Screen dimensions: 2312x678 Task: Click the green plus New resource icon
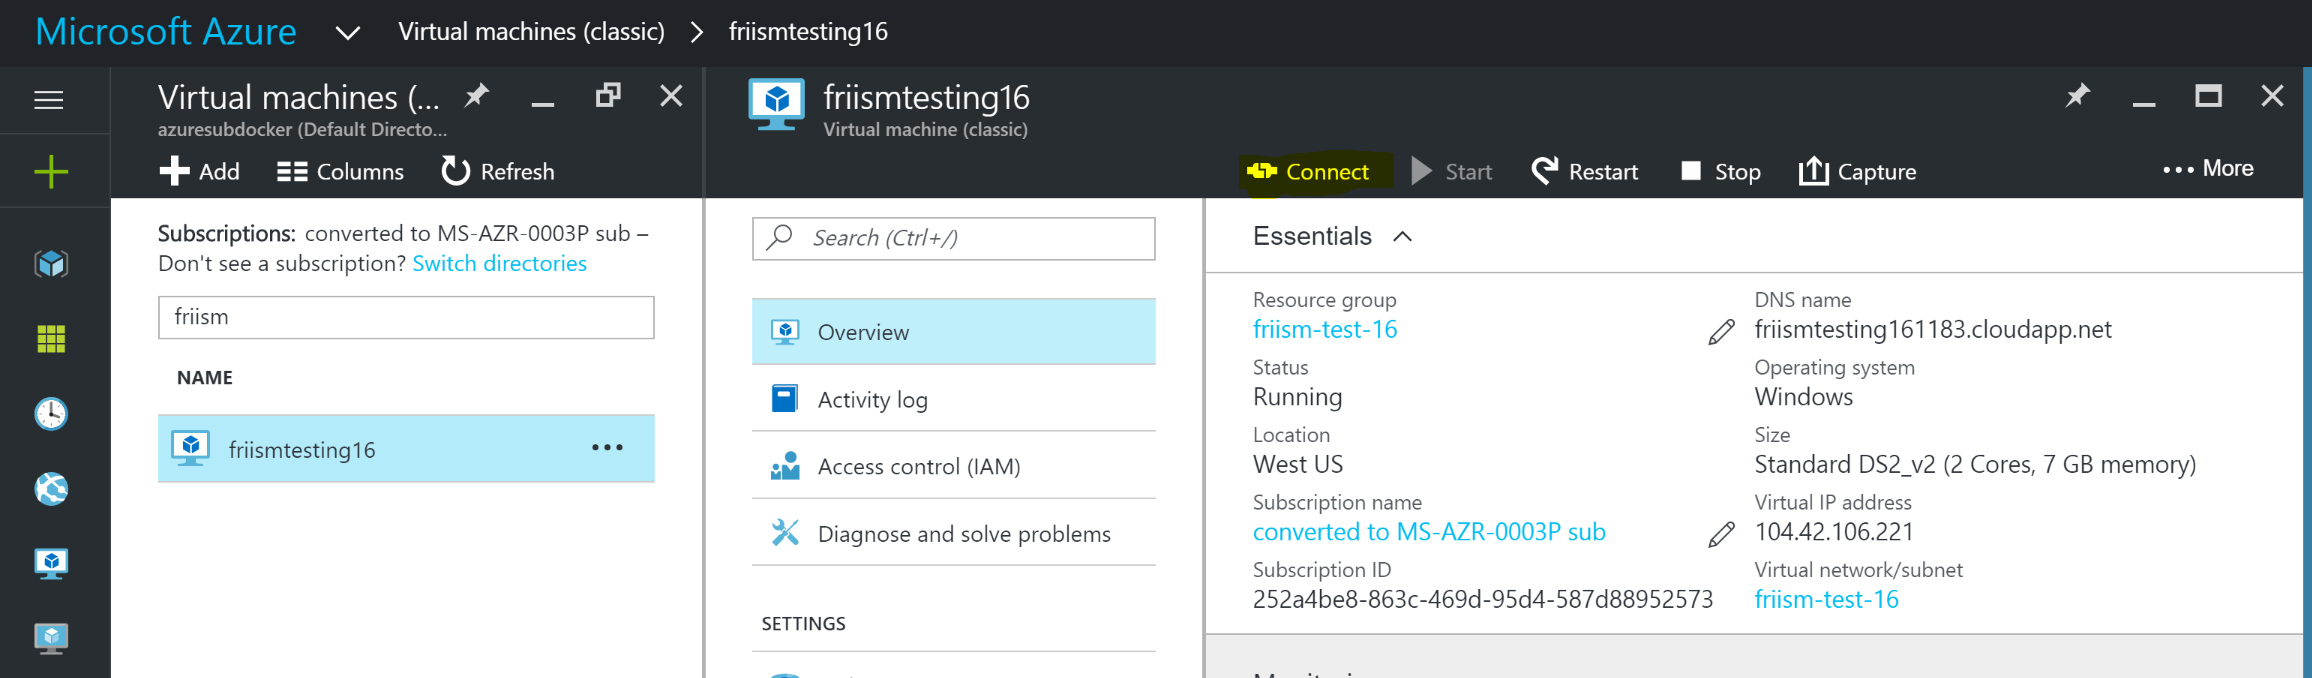(x=51, y=172)
